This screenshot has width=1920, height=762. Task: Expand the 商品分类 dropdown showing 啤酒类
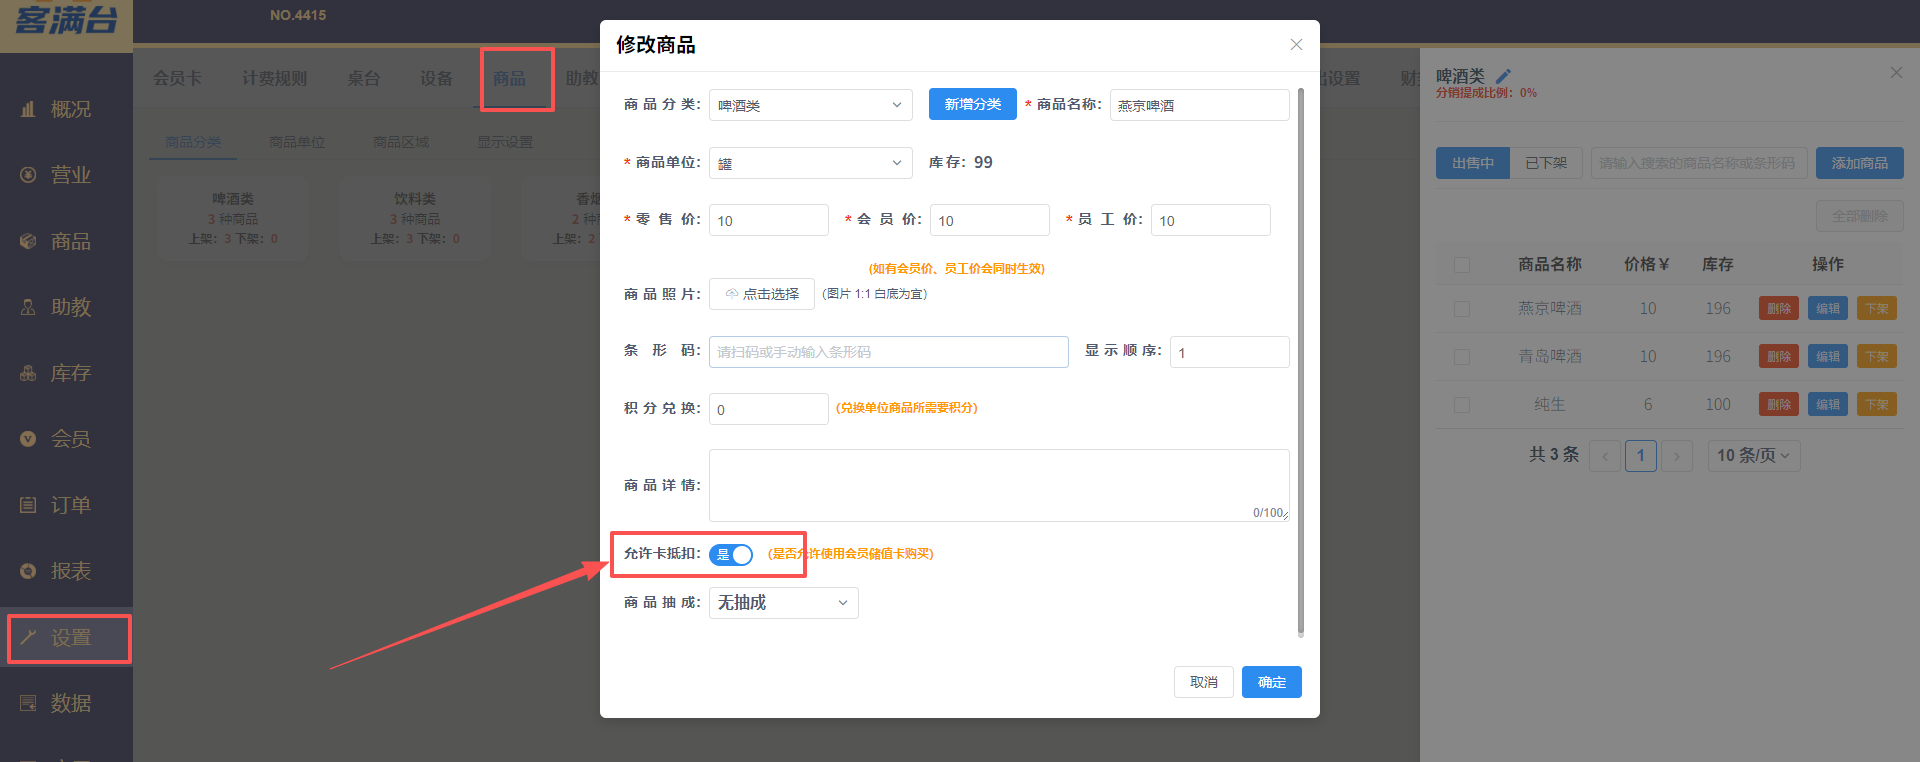tap(810, 105)
